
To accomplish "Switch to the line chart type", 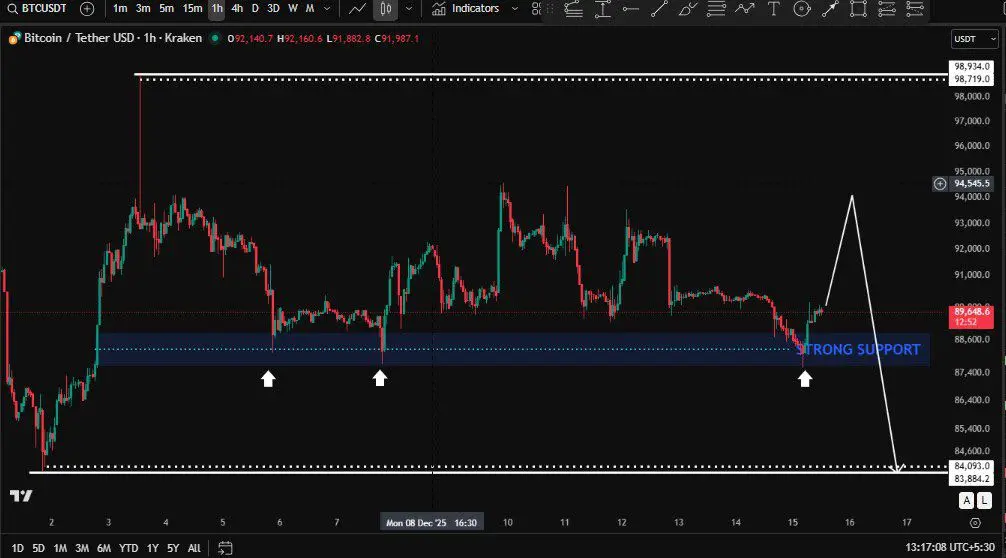I will (357, 9).
